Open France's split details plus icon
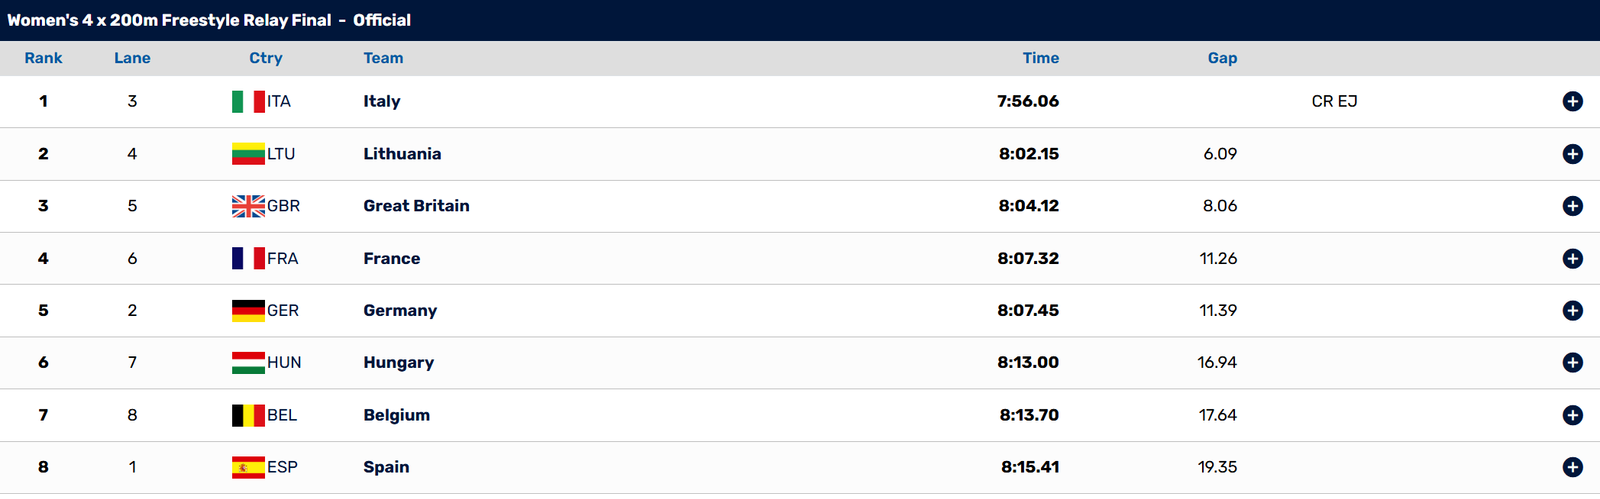1600x499 pixels. pyautogui.click(x=1572, y=258)
